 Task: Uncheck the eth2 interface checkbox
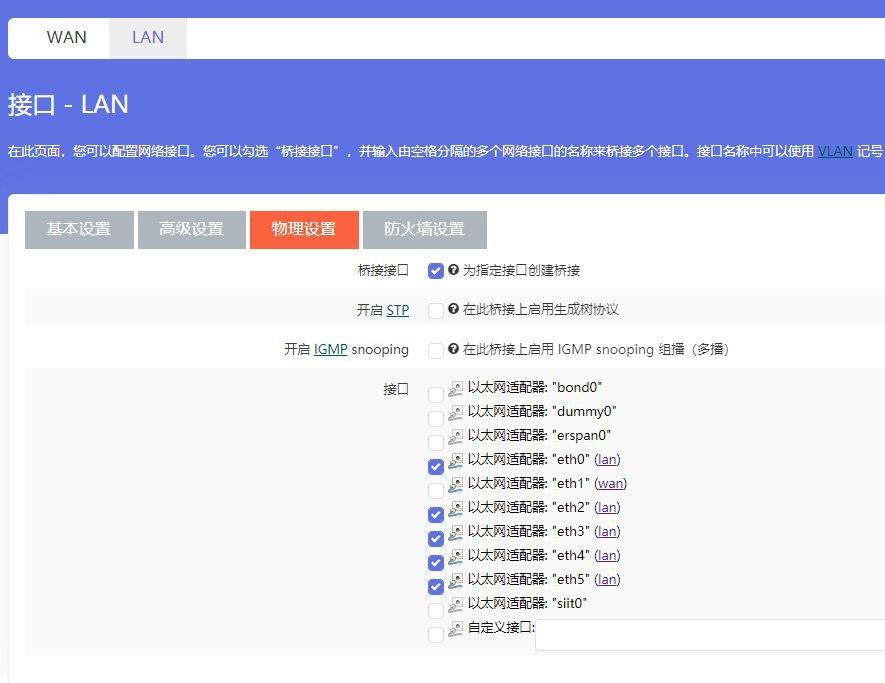(436, 515)
